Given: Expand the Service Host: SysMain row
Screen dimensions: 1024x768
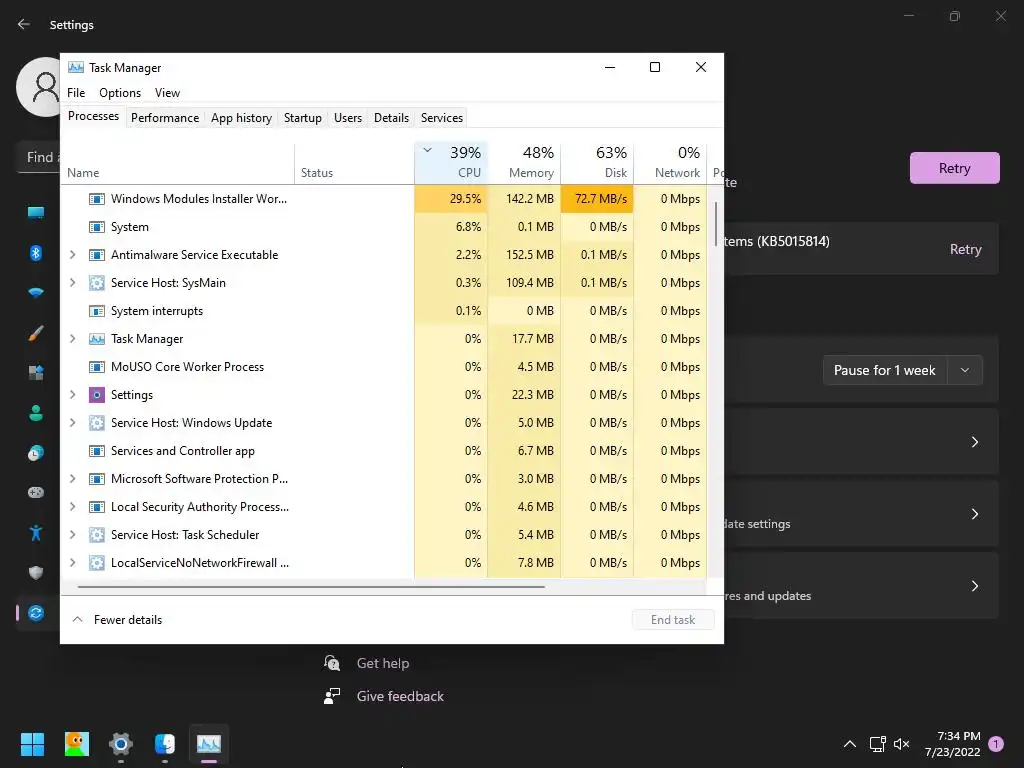Looking at the screenshot, I should (72, 283).
